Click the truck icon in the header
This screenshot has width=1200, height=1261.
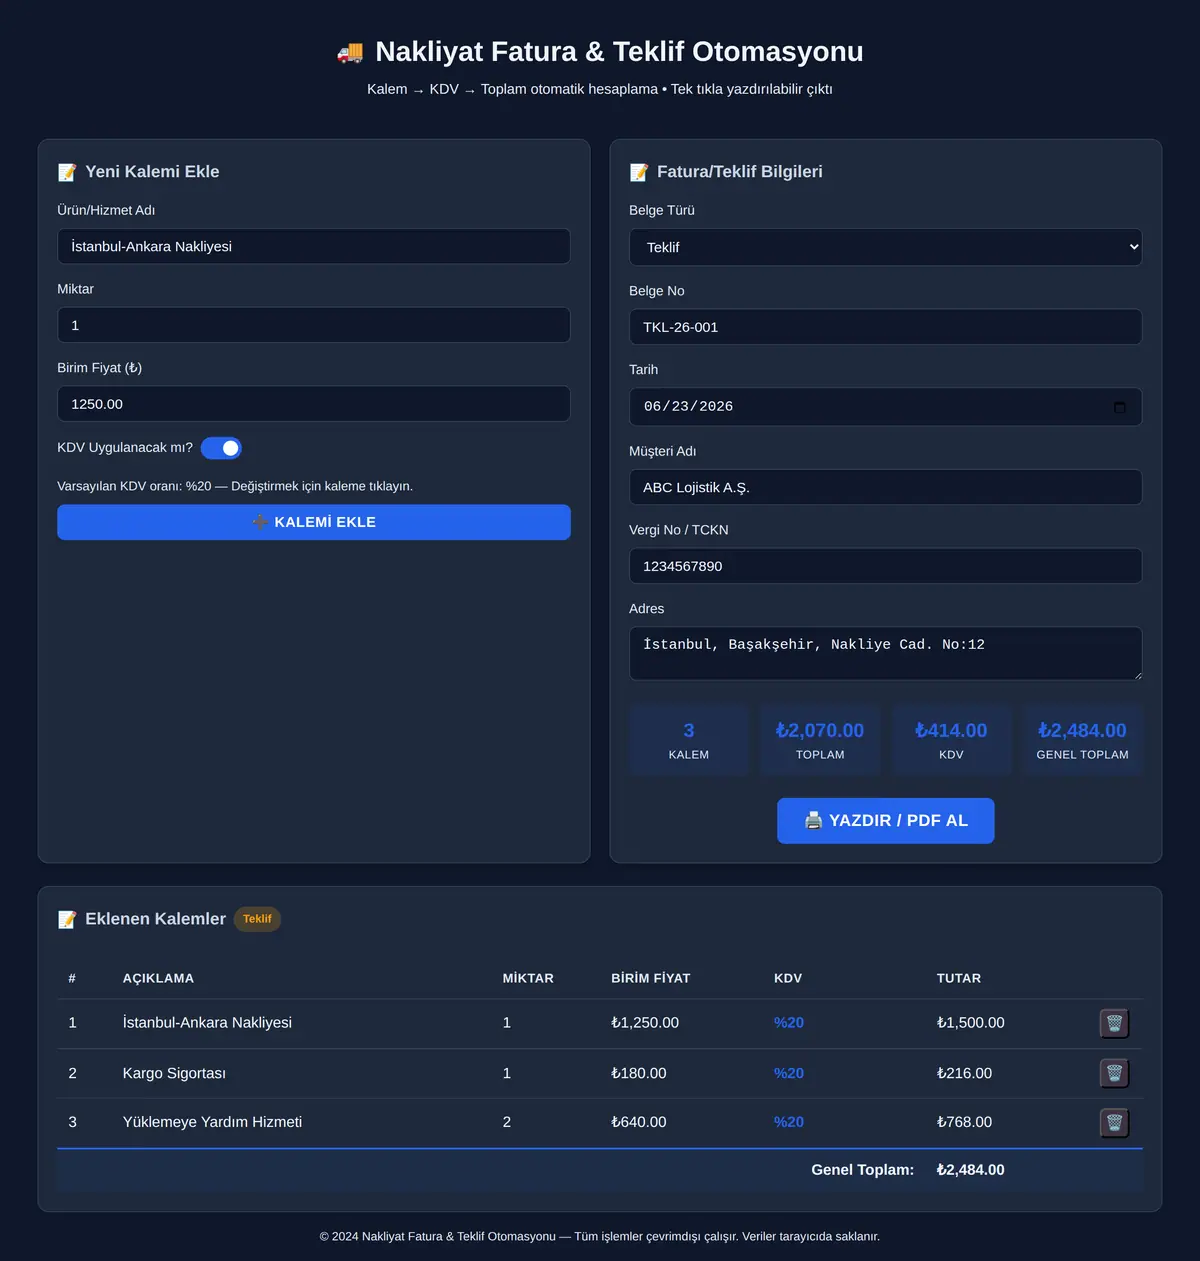pos(350,52)
